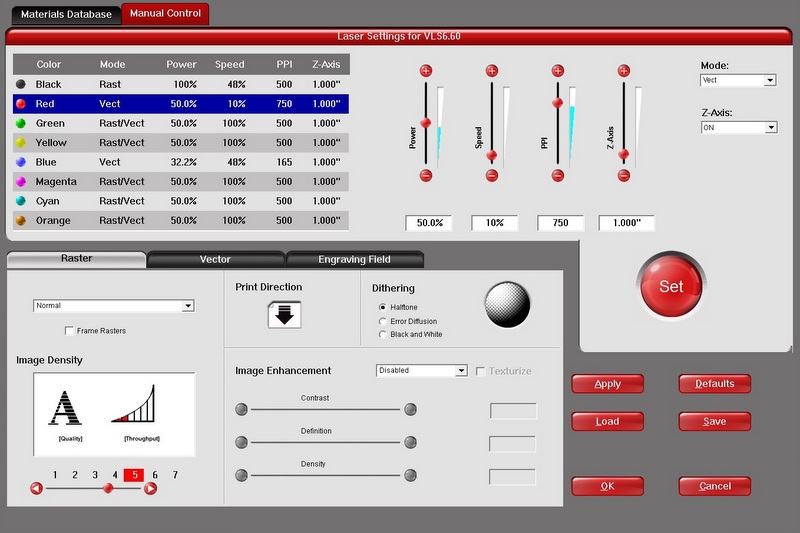The height and width of the screenshot is (533, 800).
Task: Click the Speed value field 10%
Action: (x=494, y=223)
